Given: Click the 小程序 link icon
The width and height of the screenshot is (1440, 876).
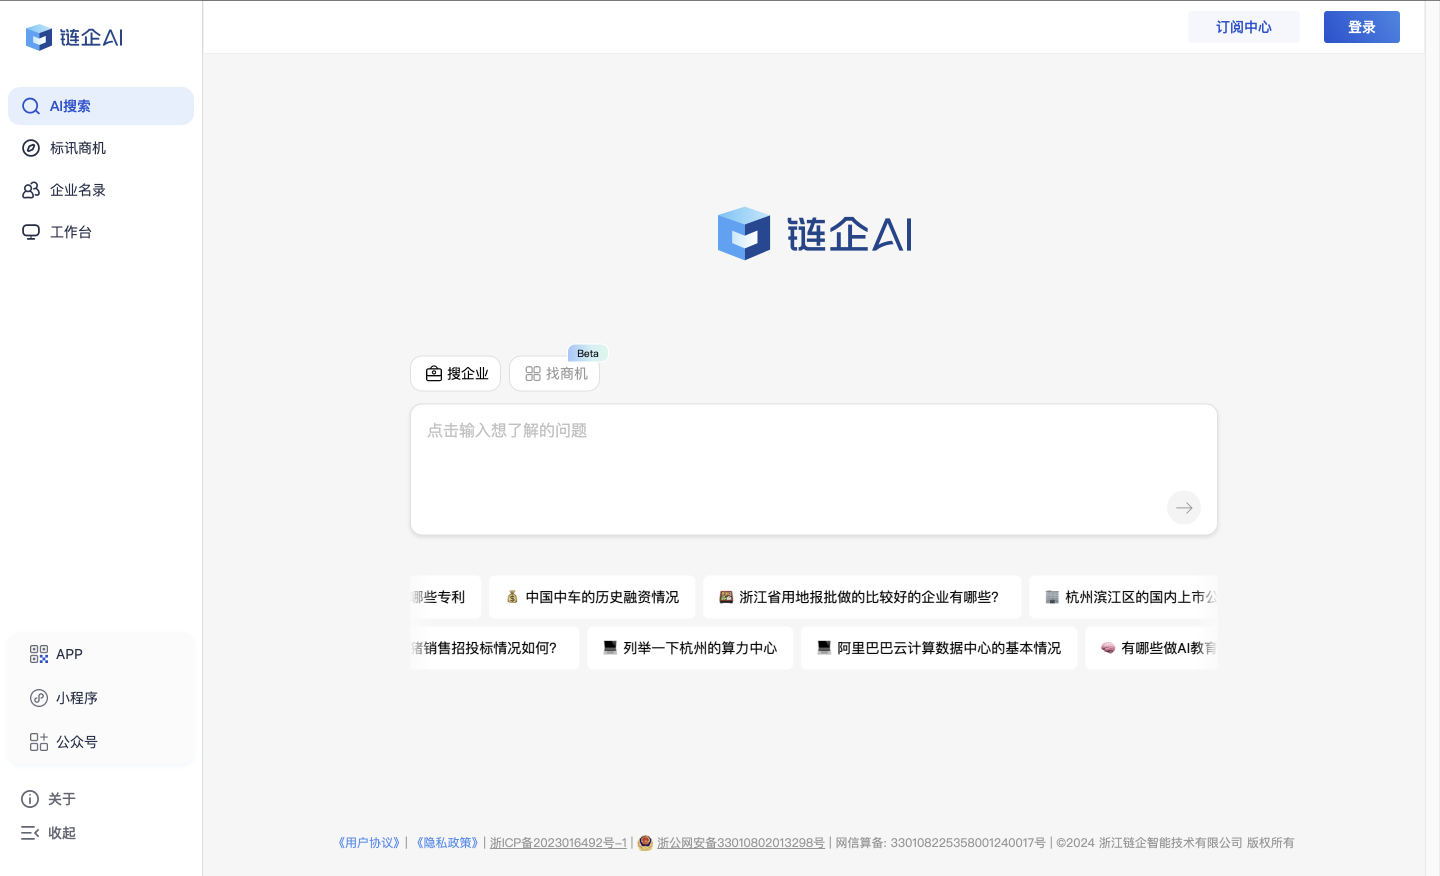Looking at the screenshot, I should 39,698.
